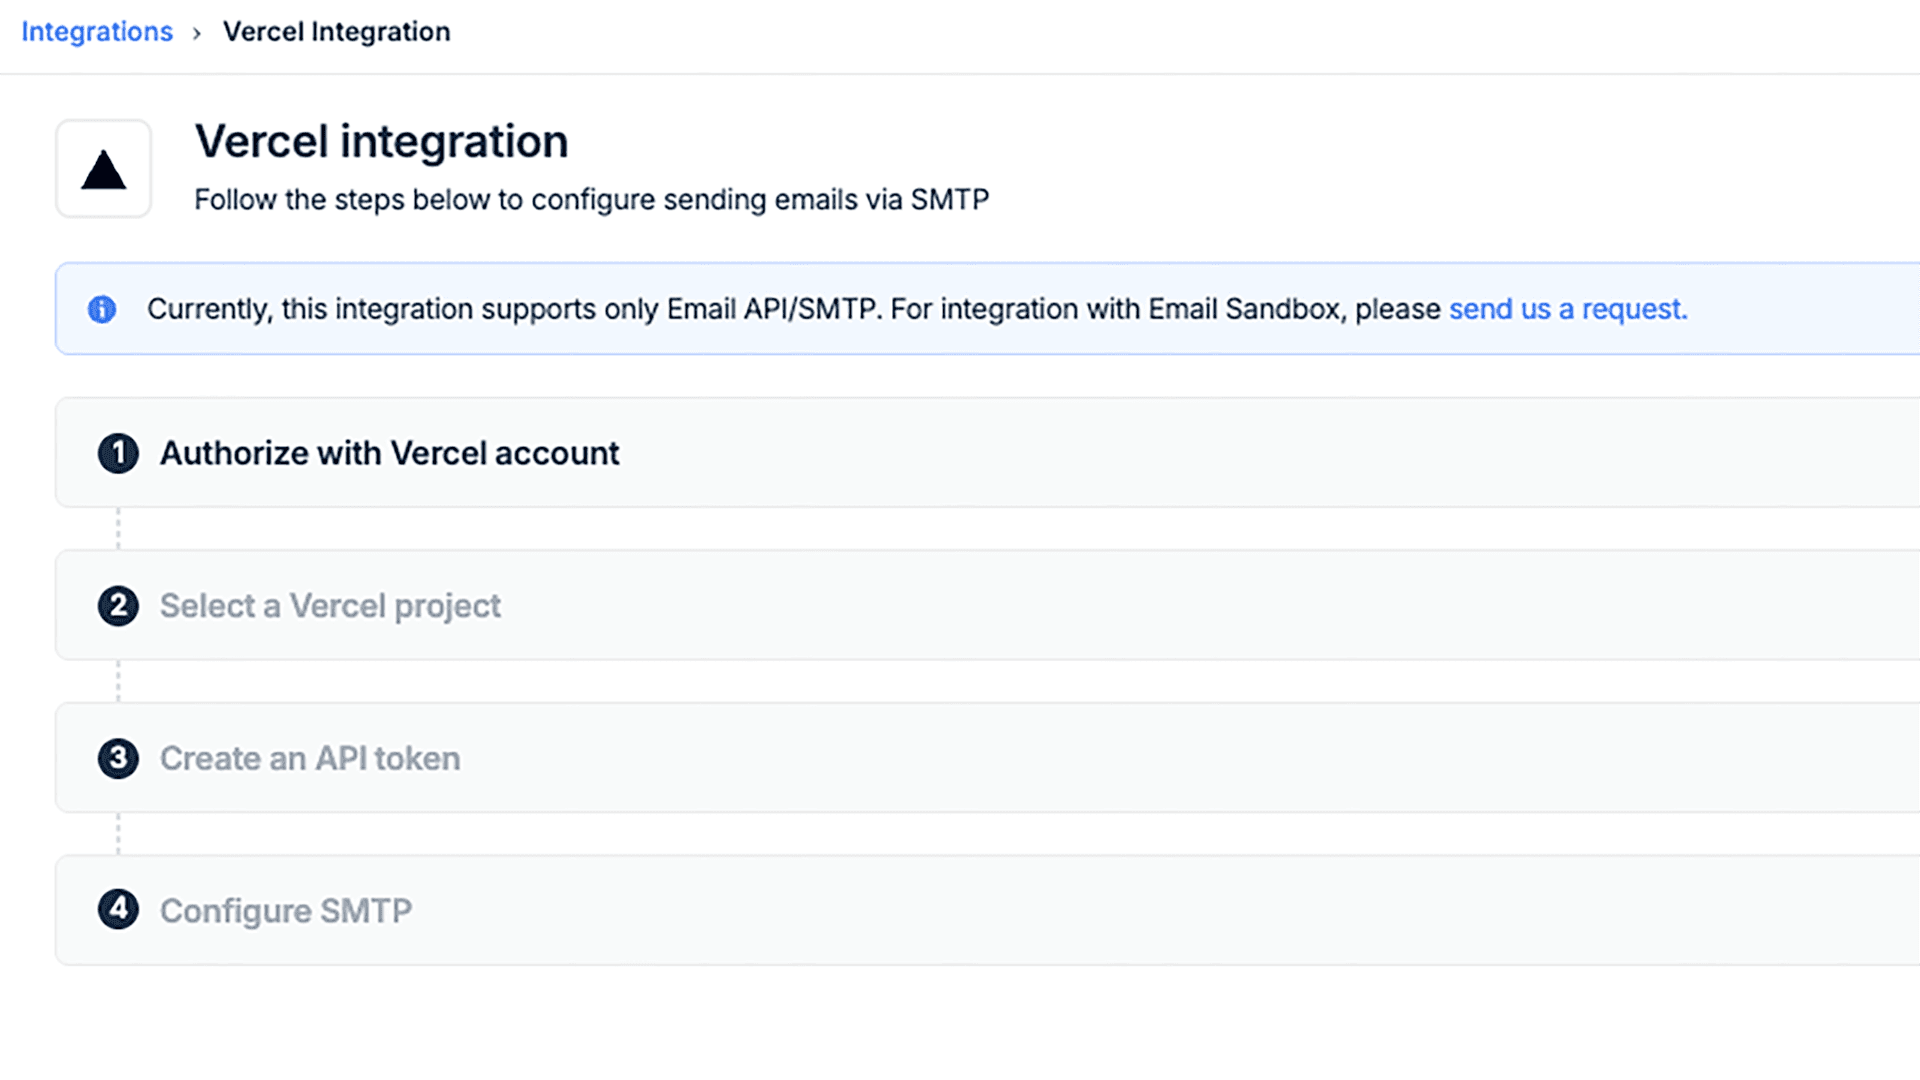Expand 'Create an API token' step

coord(1000,758)
